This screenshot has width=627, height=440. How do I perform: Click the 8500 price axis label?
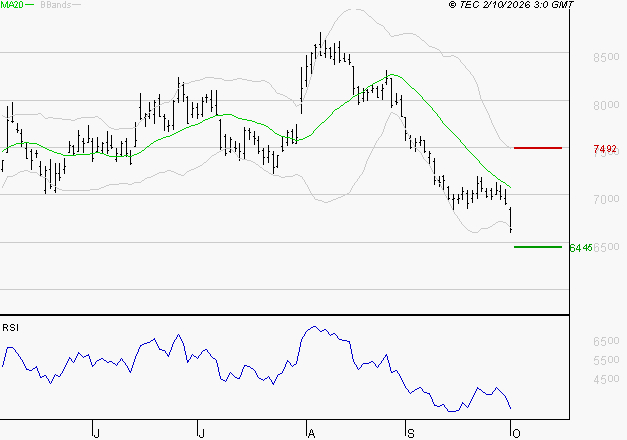click(606, 57)
